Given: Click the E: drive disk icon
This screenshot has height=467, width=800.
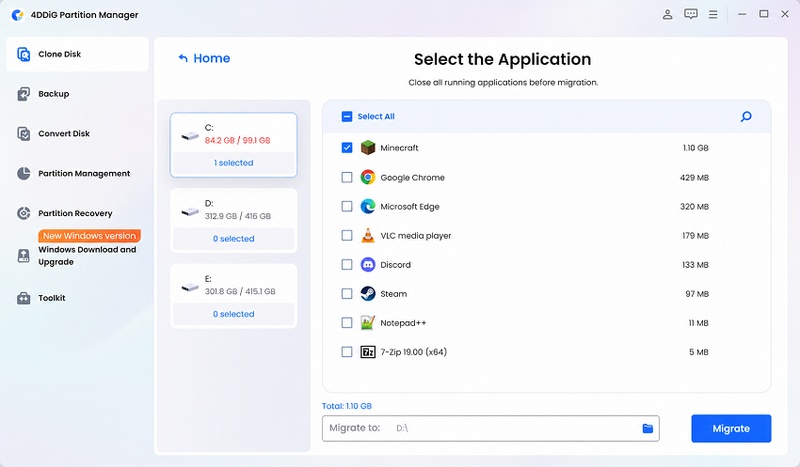Looking at the screenshot, I should pyautogui.click(x=190, y=287).
